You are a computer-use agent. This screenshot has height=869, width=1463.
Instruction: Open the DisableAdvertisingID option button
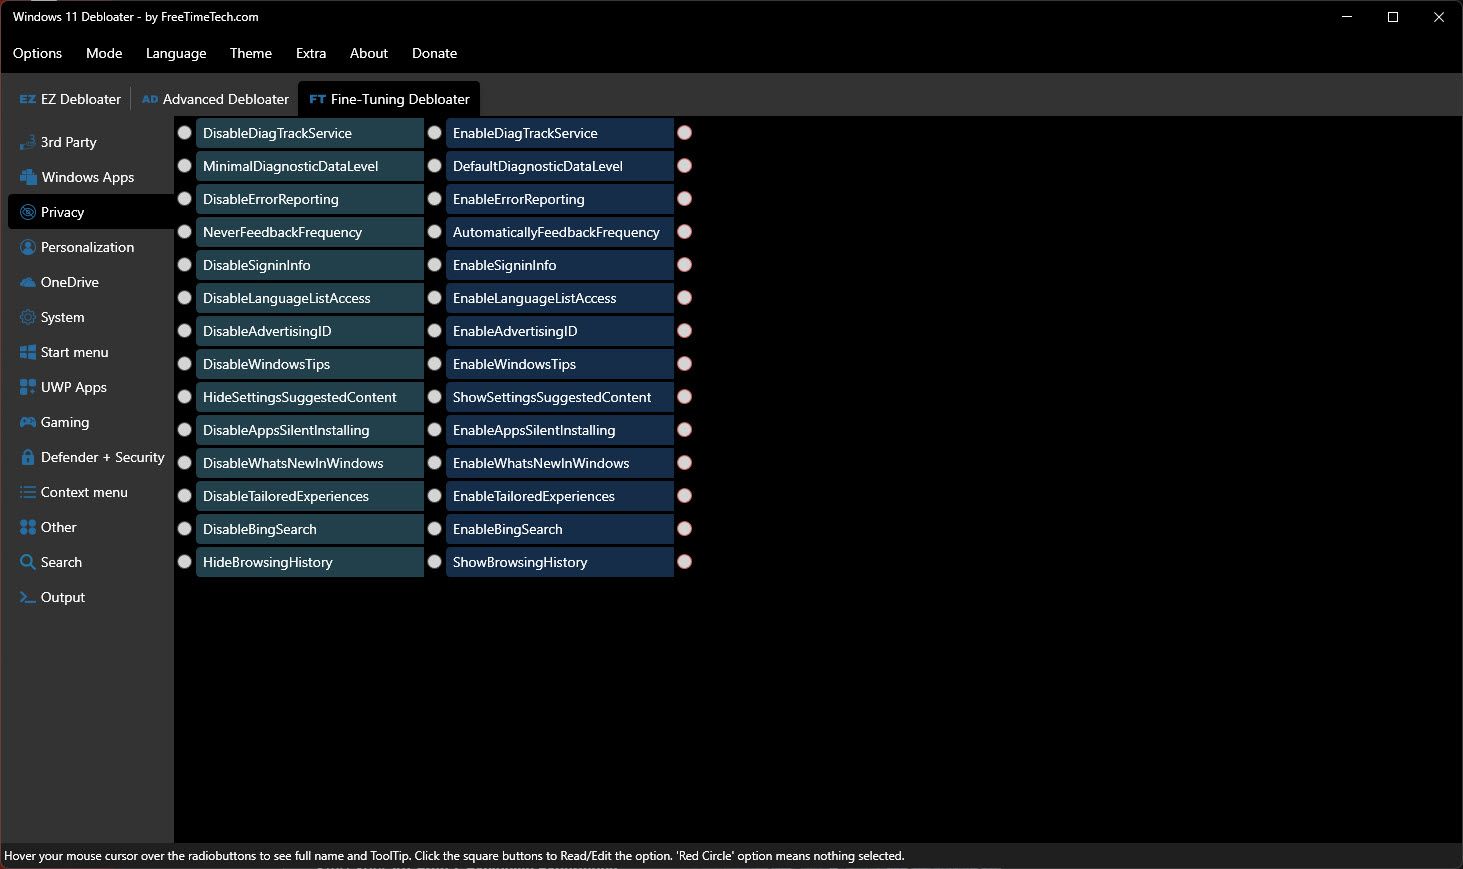(310, 331)
